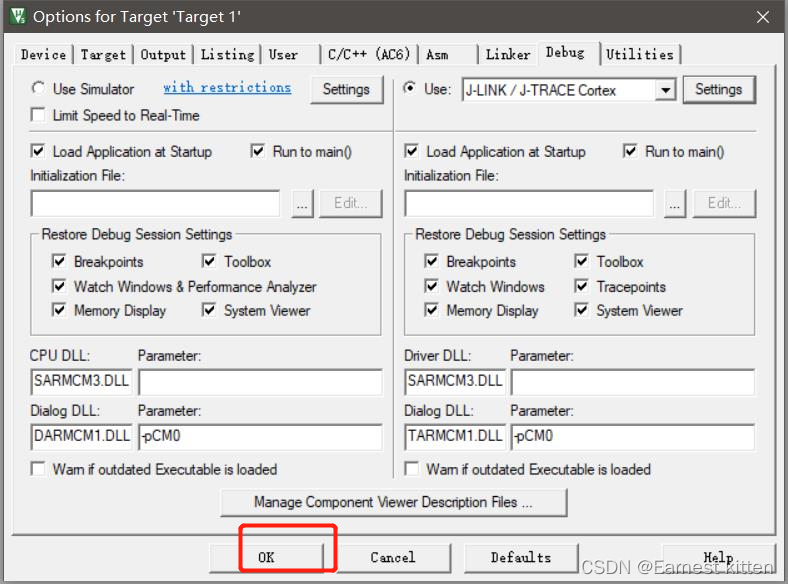Screen dimensions: 788x584
Task: Toggle debugger Watch Windows checkbox
Action: pos(432,286)
